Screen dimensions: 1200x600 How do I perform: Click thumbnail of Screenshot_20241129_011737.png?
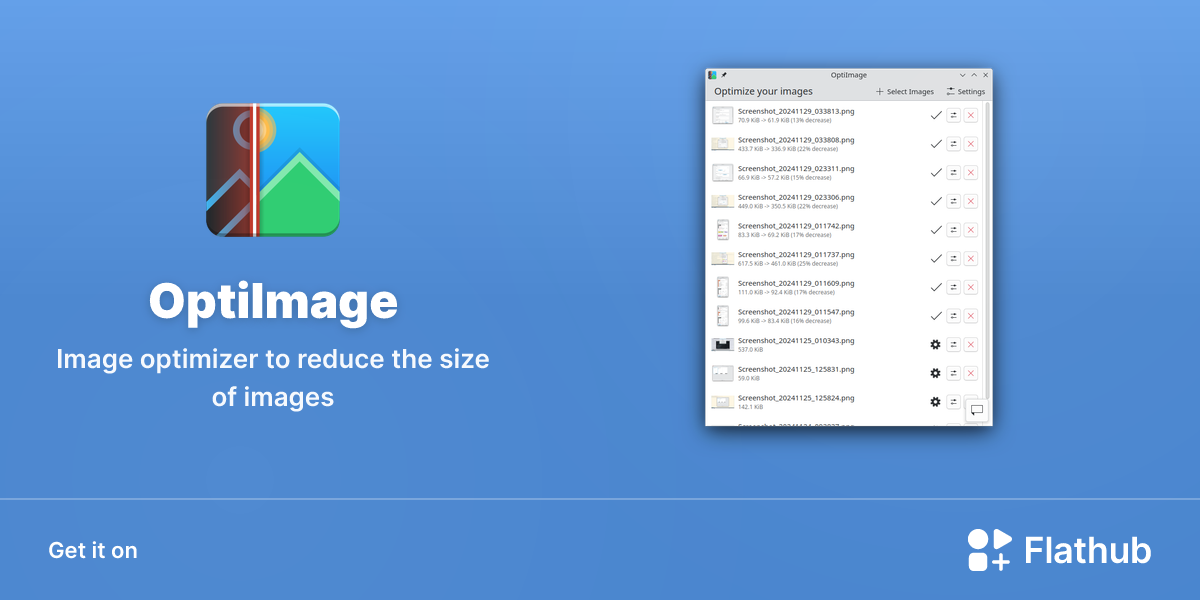722,258
